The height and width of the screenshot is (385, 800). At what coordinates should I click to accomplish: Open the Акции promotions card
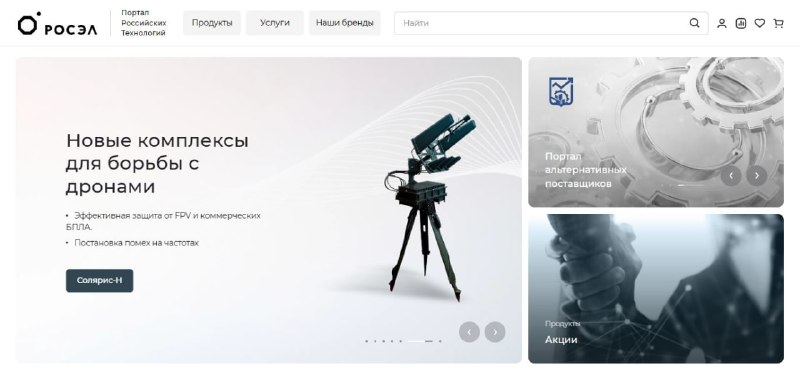(x=656, y=289)
